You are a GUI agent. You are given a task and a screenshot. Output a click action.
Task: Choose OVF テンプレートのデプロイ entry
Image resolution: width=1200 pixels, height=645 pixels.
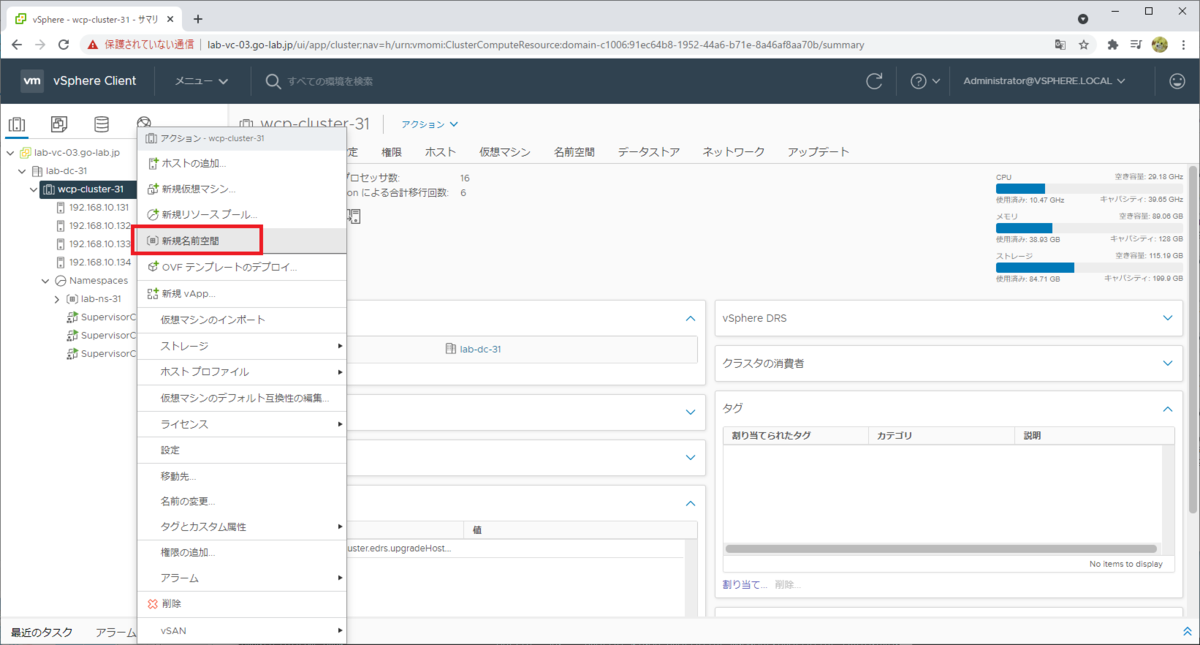coord(241,267)
